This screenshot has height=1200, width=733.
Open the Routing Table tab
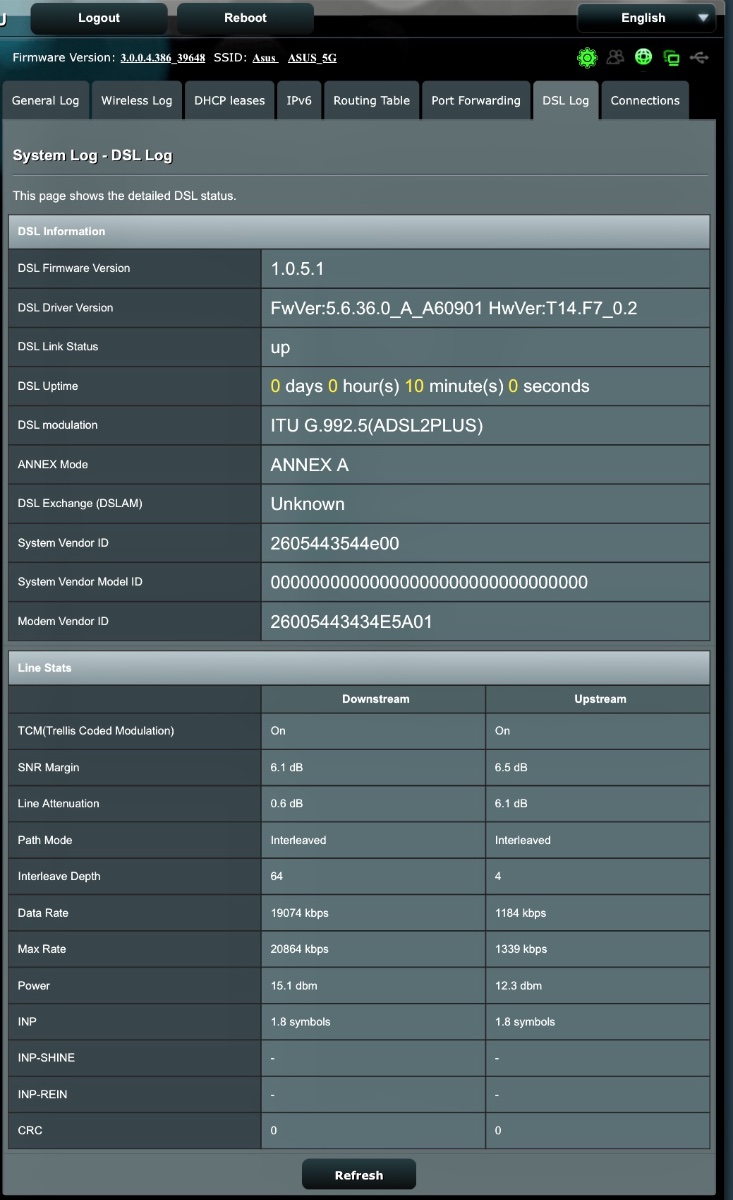coord(372,101)
